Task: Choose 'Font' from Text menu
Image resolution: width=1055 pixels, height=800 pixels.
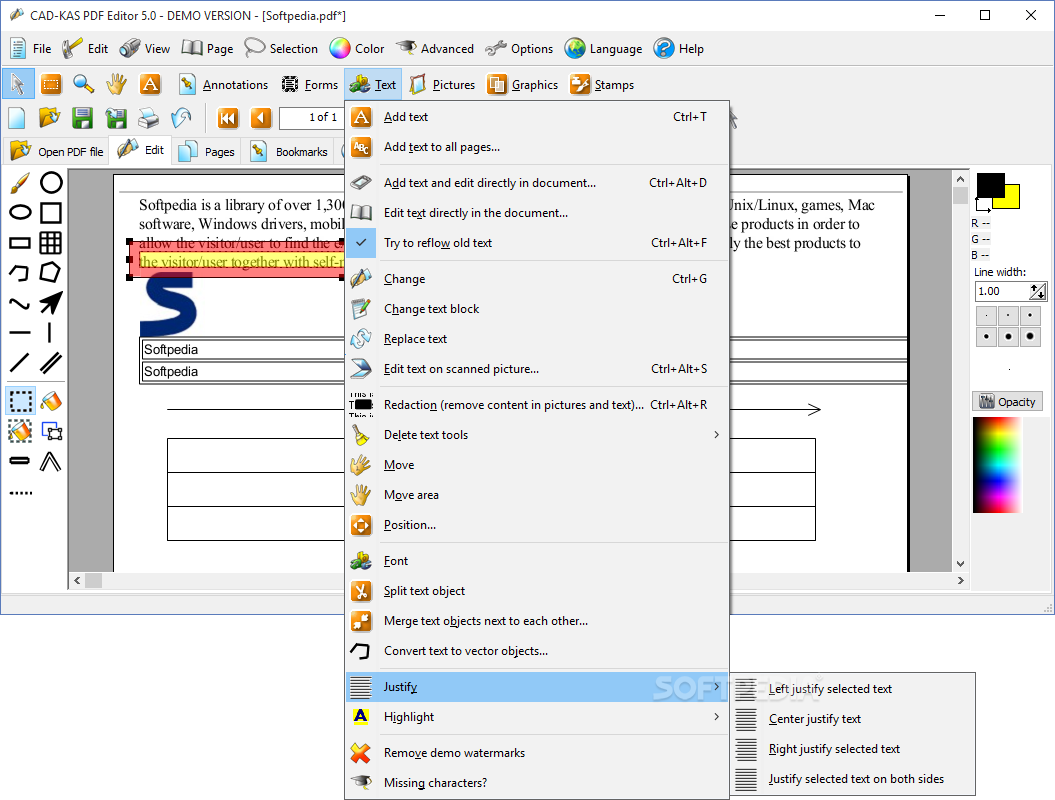Action: pyautogui.click(x=538, y=561)
